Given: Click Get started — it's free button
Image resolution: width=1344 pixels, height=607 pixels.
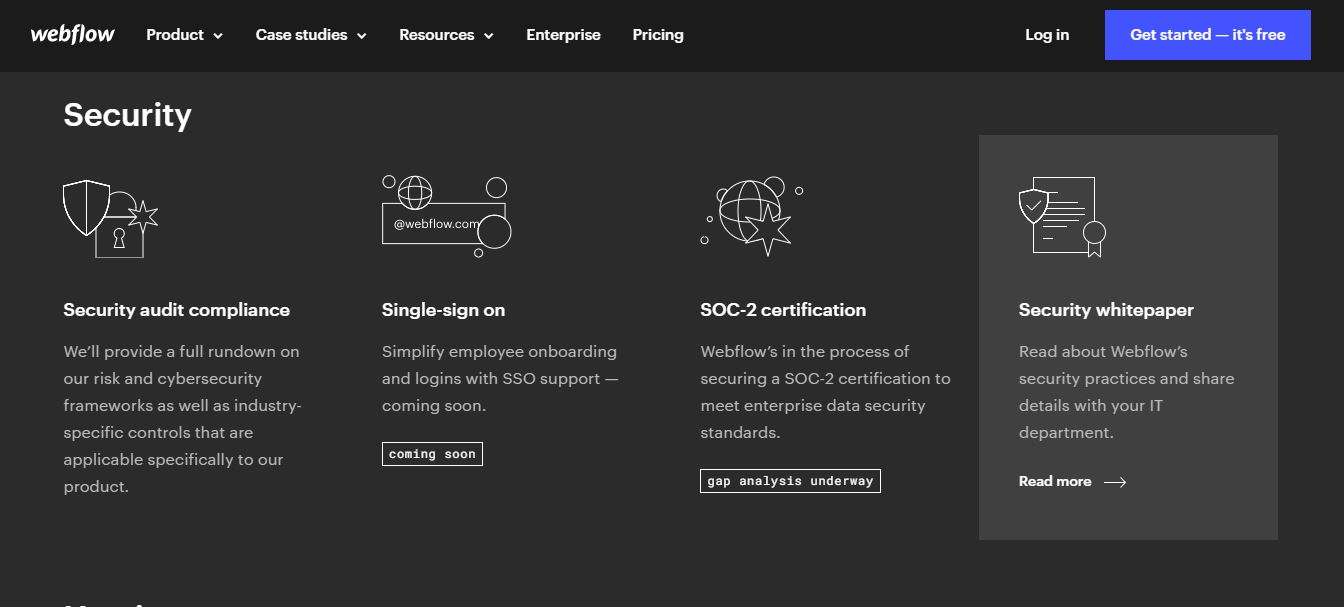Looking at the screenshot, I should pyautogui.click(x=1207, y=35).
